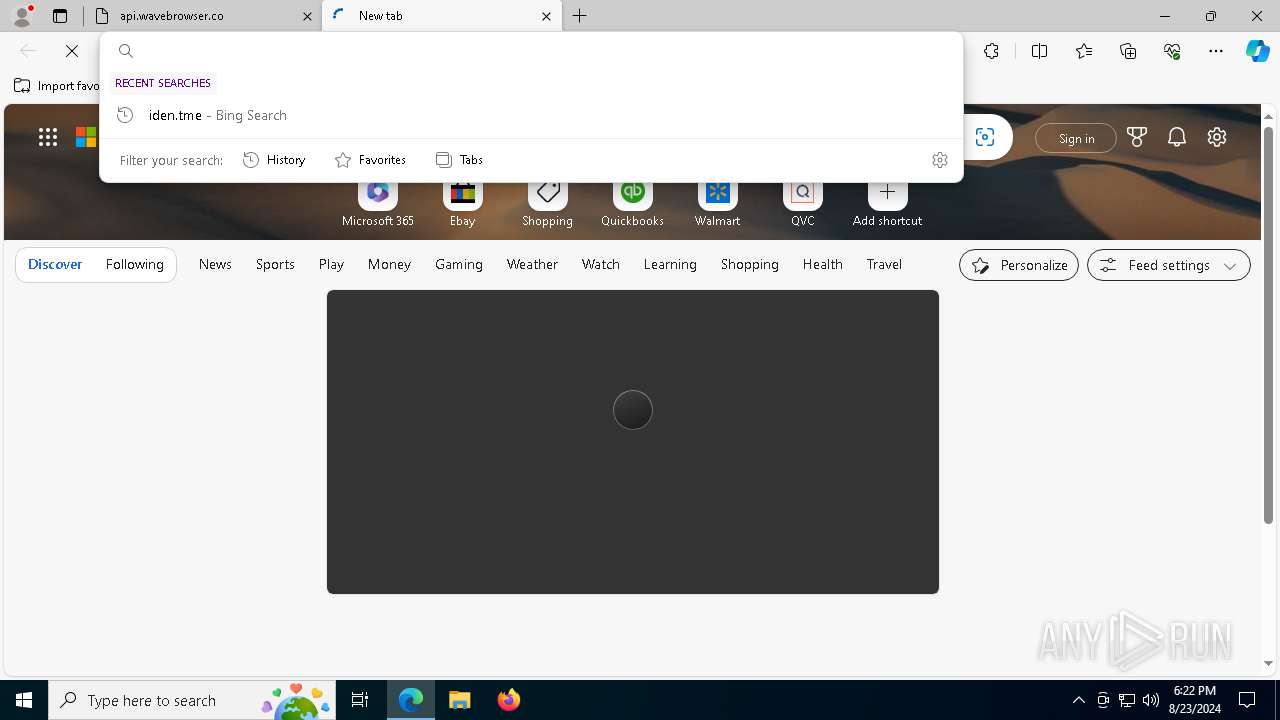This screenshot has height=720, width=1280.
Task: Switch to Following feed
Action: pyautogui.click(x=135, y=264)
